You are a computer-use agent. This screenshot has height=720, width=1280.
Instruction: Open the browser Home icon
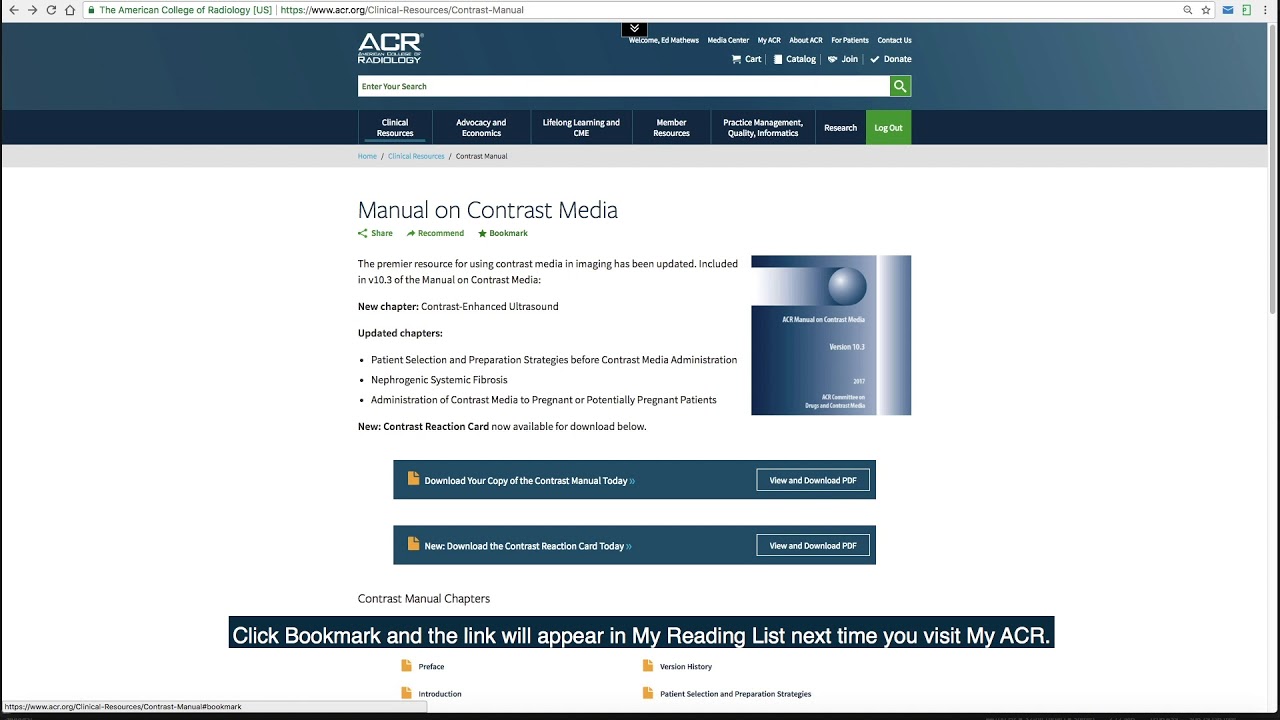click(70, 10)
